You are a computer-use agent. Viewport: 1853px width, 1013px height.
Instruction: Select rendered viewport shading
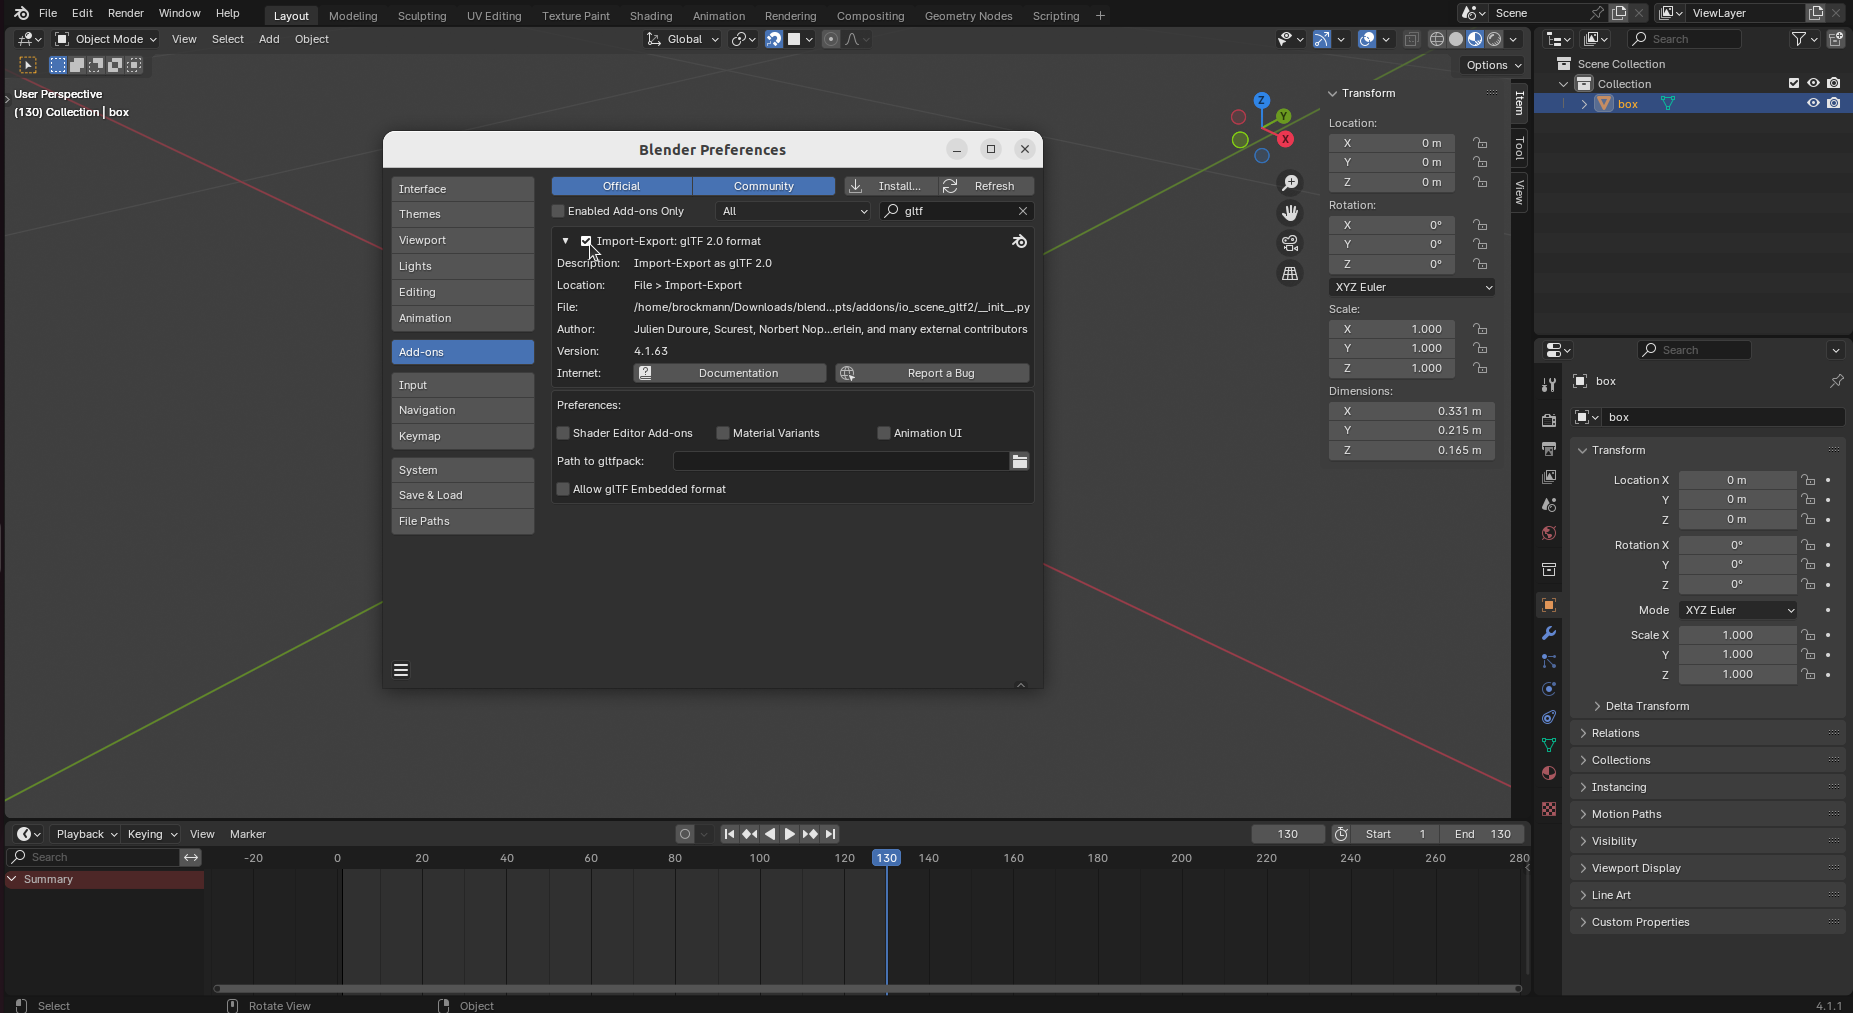coord(1494,39)
